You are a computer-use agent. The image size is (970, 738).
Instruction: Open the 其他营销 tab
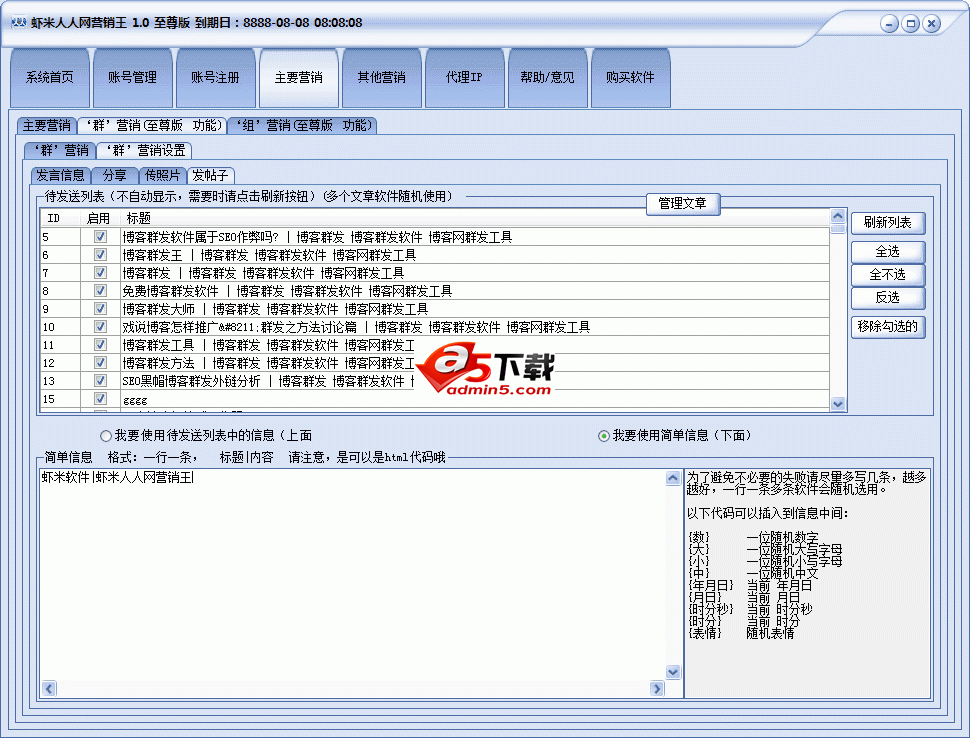(x=382, y=77)
